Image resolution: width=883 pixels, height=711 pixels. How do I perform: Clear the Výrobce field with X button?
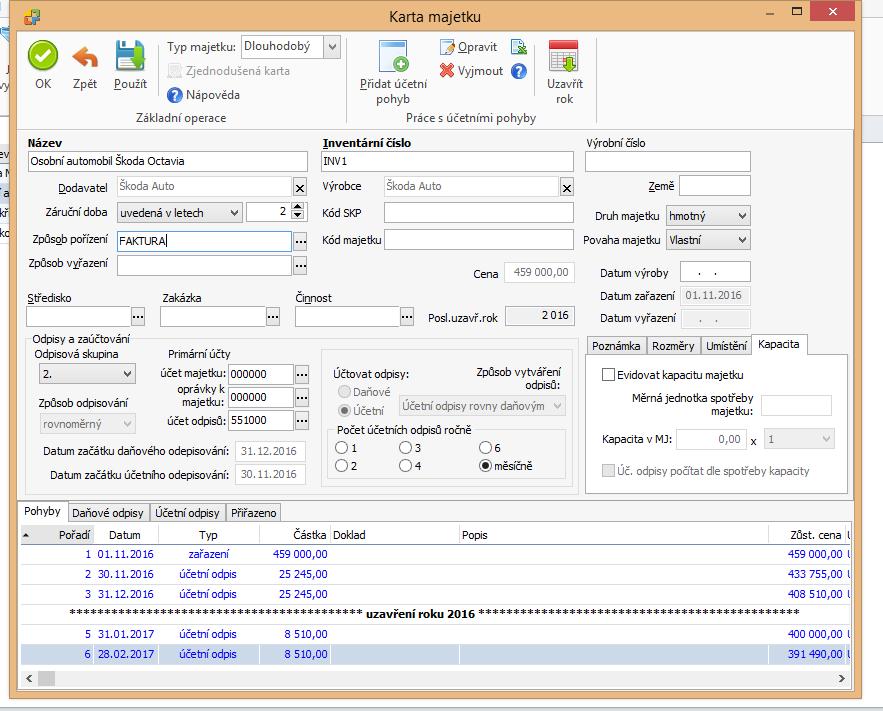(567, 188)
